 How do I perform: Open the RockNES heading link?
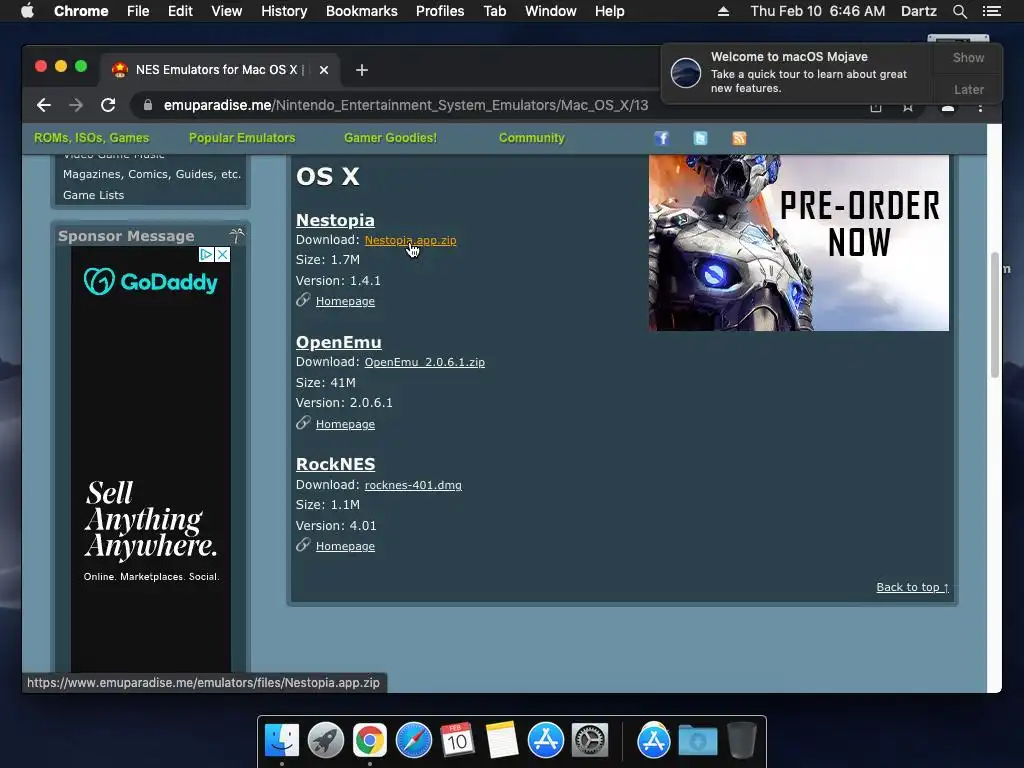pyautogui.click(x=336, y=464)
